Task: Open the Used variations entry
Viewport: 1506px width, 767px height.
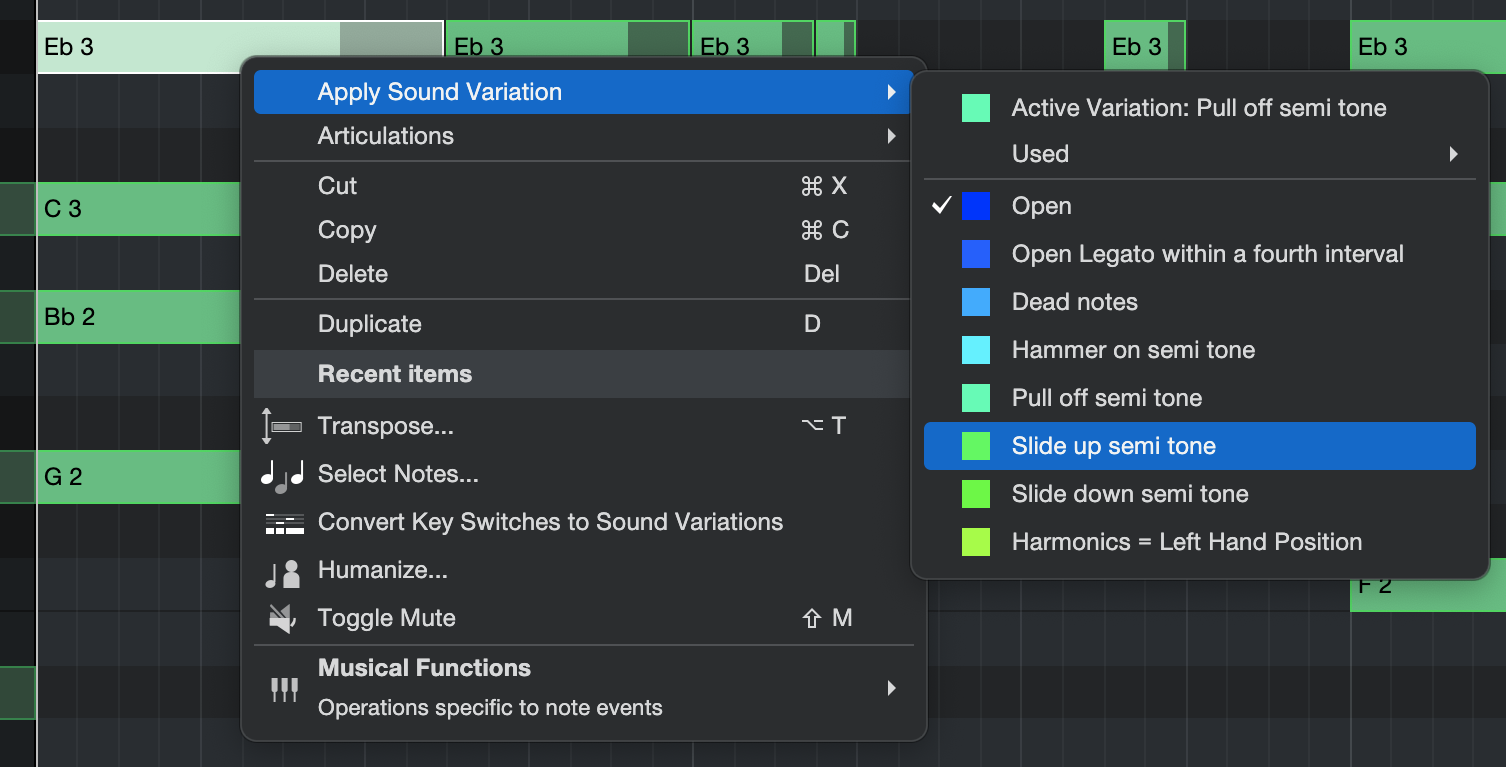Action: (1200, 154)
